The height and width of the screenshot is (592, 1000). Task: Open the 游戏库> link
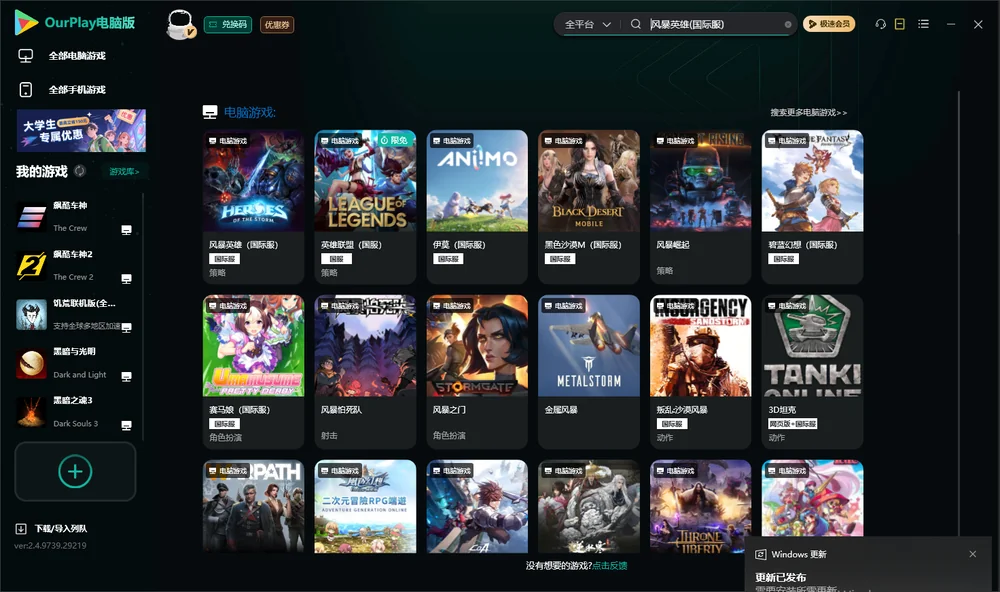point(124,172)
